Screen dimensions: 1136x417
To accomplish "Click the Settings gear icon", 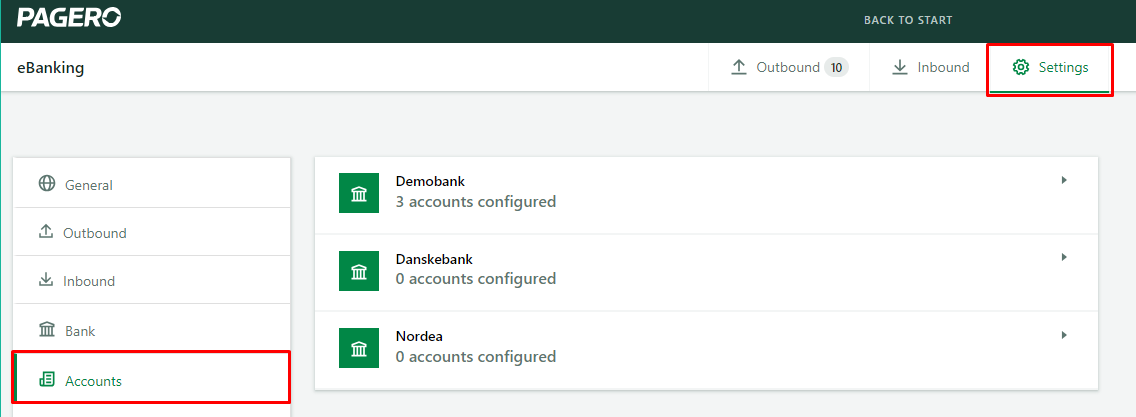I will pos(1021,67).
